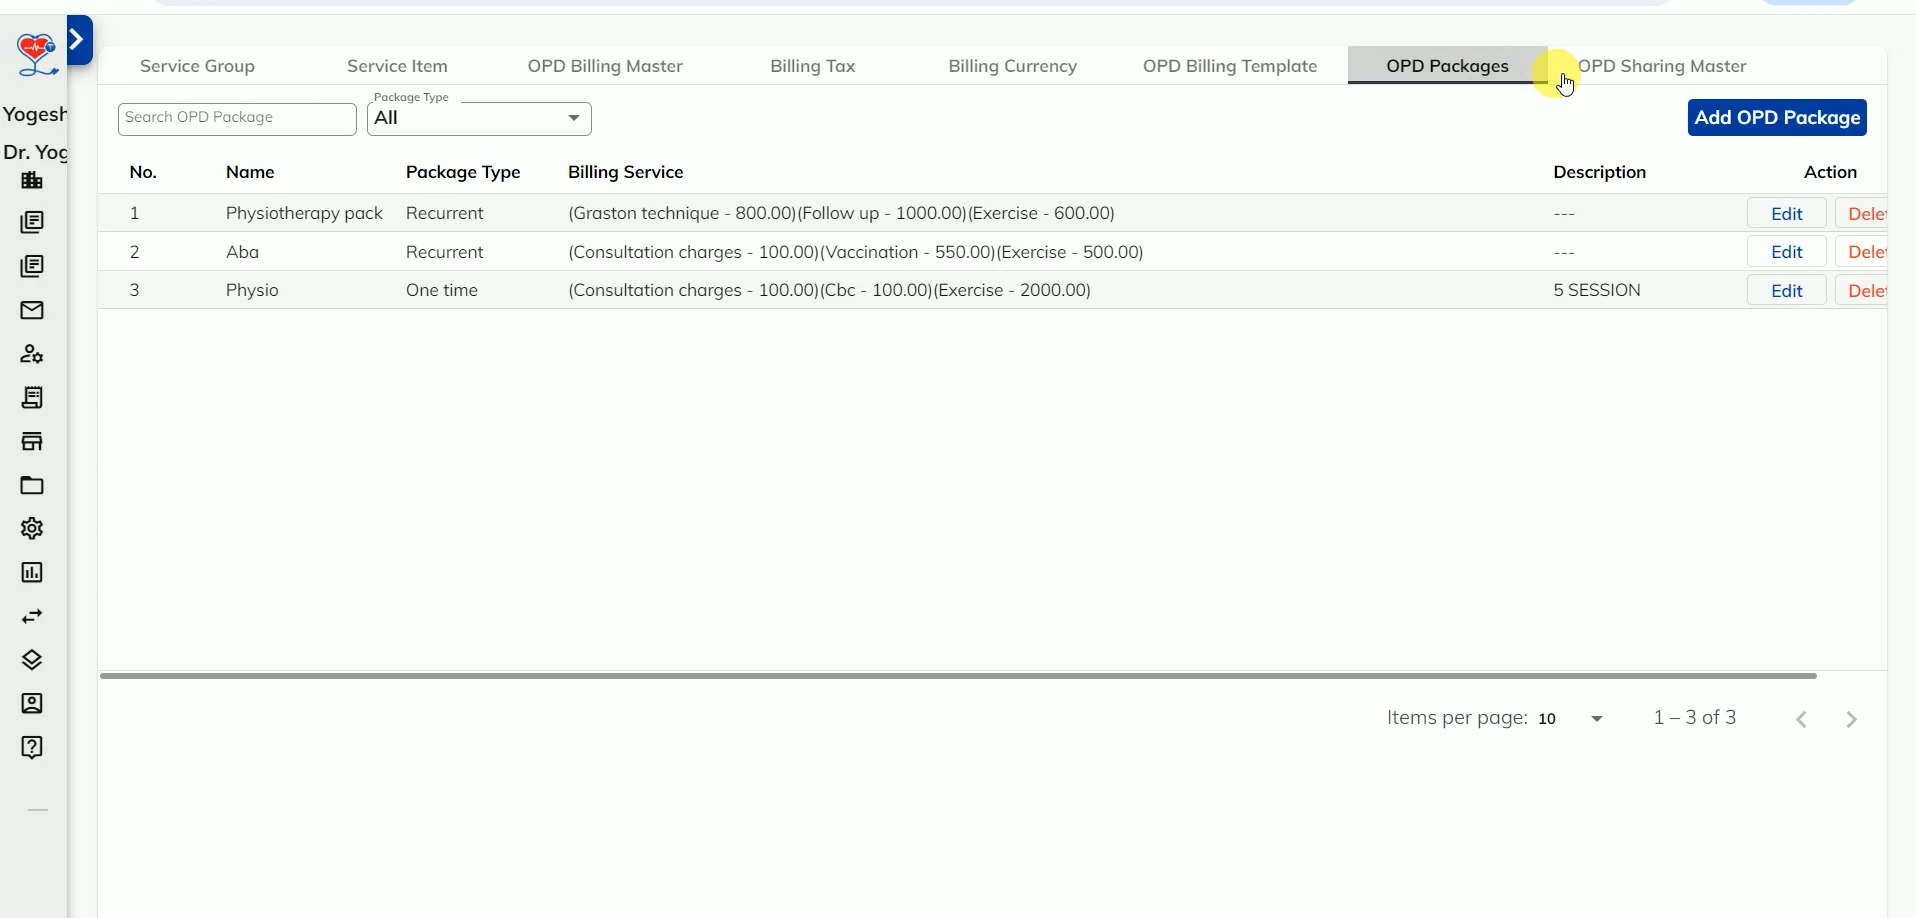Open the mail/envelope icon in sidebar
The image size is (1916, 918).
pyautogui.click(x=32, y=311)
